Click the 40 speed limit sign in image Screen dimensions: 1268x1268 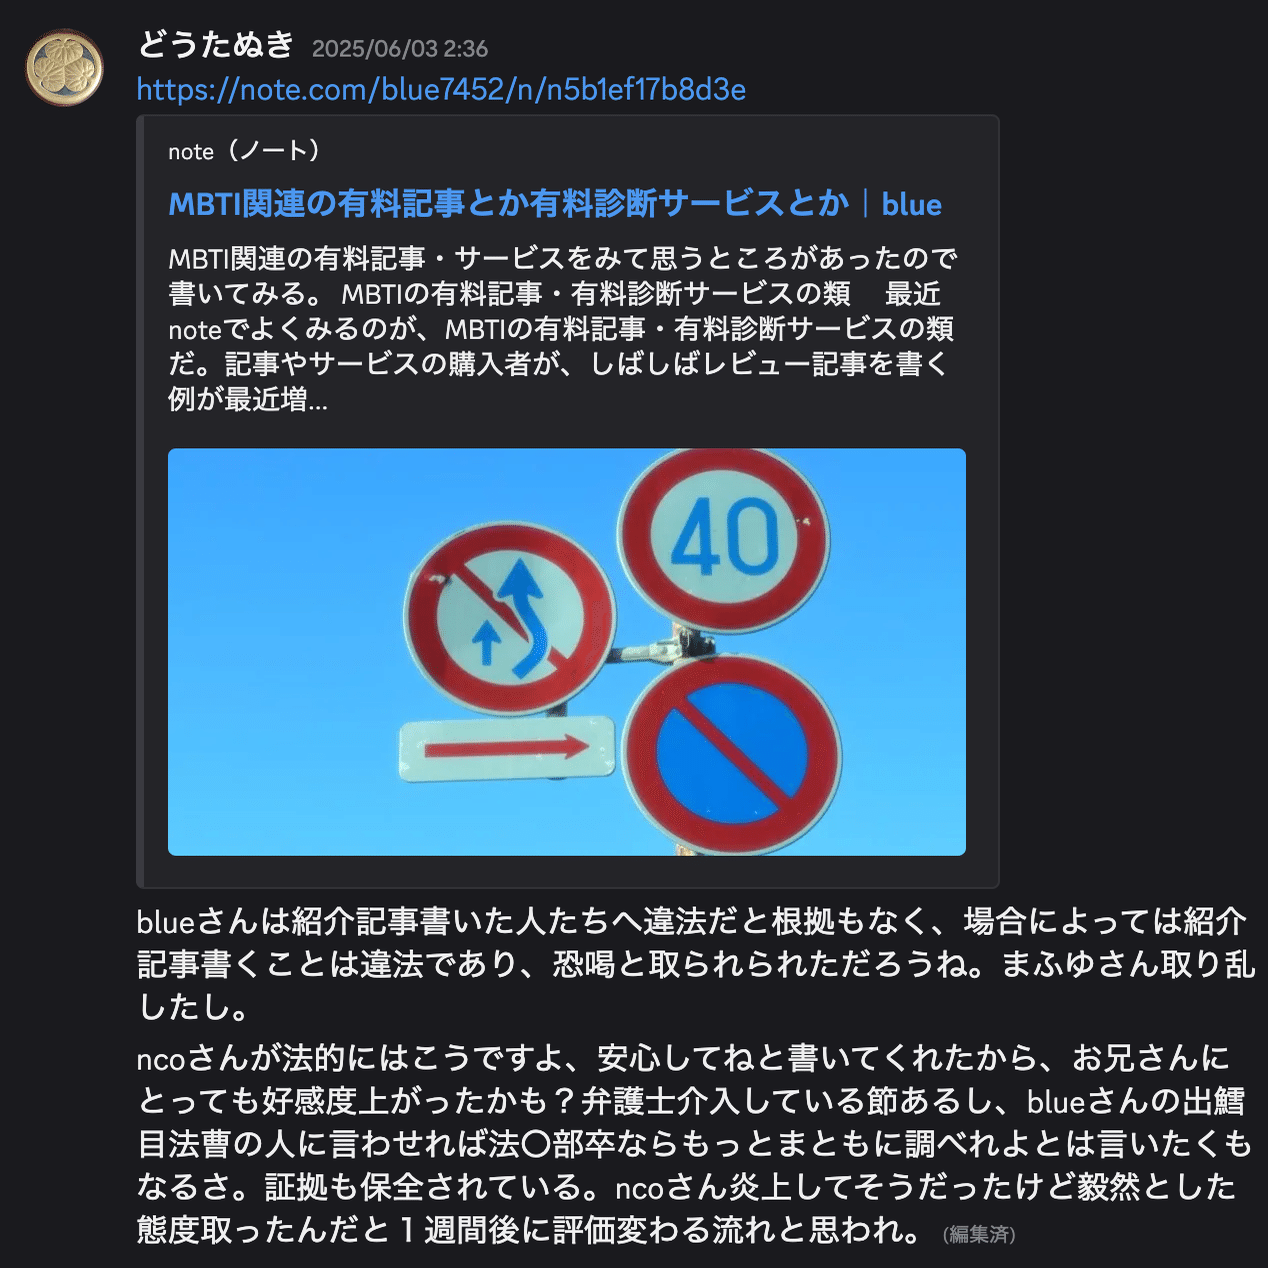click(724, 539)
